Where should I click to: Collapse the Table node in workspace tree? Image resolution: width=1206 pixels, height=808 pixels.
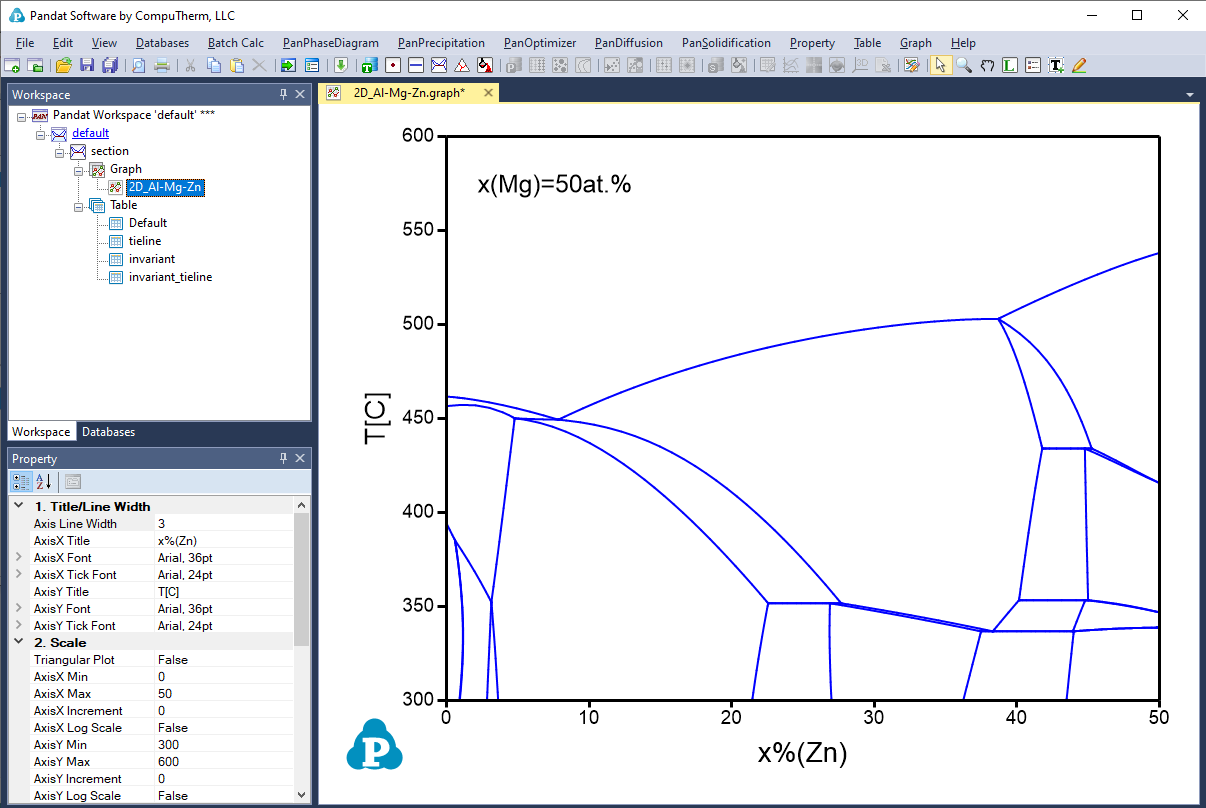pos(80,206)
